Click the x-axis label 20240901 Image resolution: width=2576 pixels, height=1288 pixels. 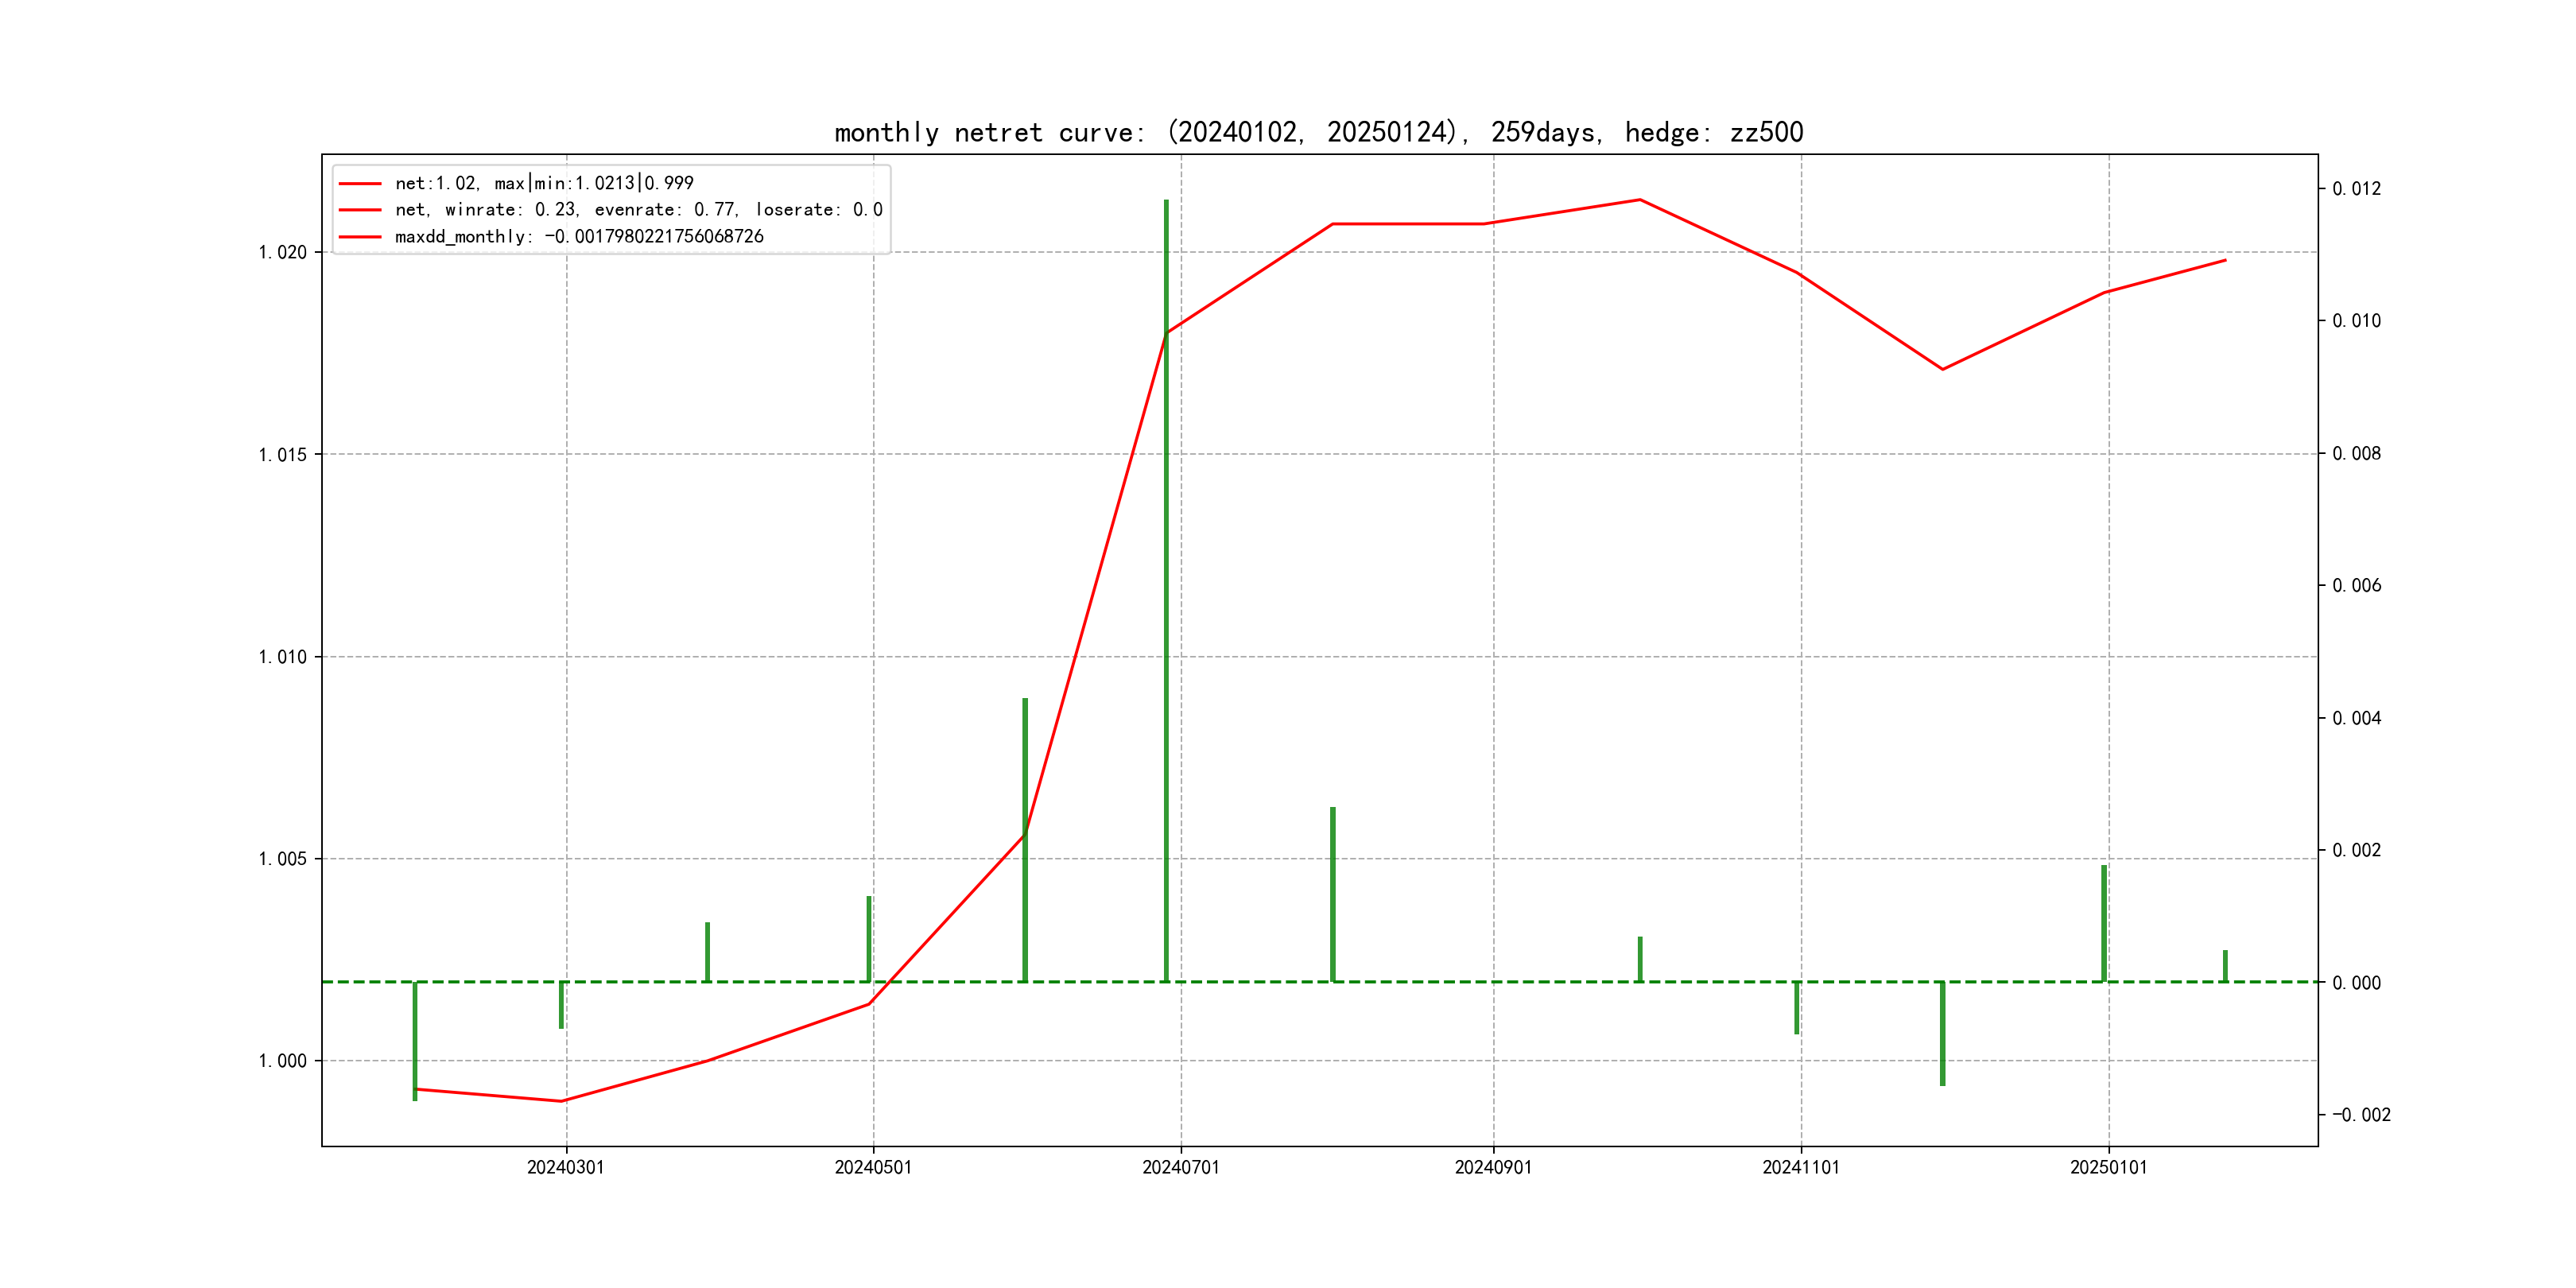(1492, 1167)
